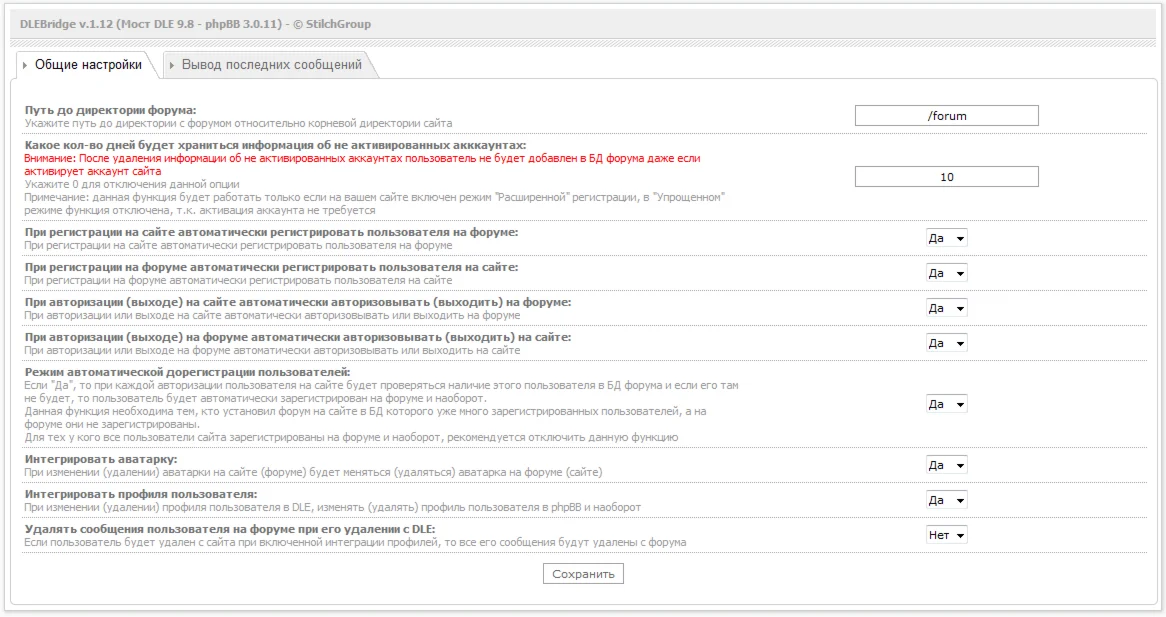Open the Режим автоматической дорегистрации dropdown
Screen dimensions: 1166x617
[x=945, y=404]
